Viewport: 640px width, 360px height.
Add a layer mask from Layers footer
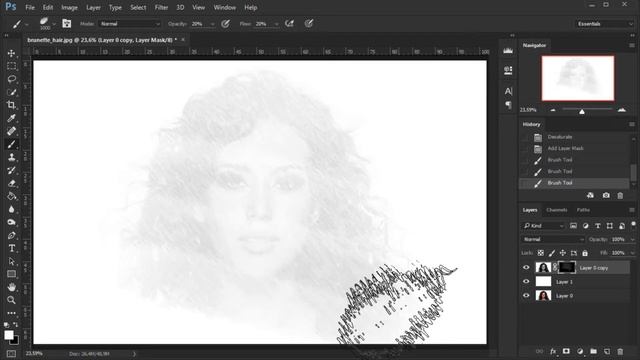[x=566, y=351]
